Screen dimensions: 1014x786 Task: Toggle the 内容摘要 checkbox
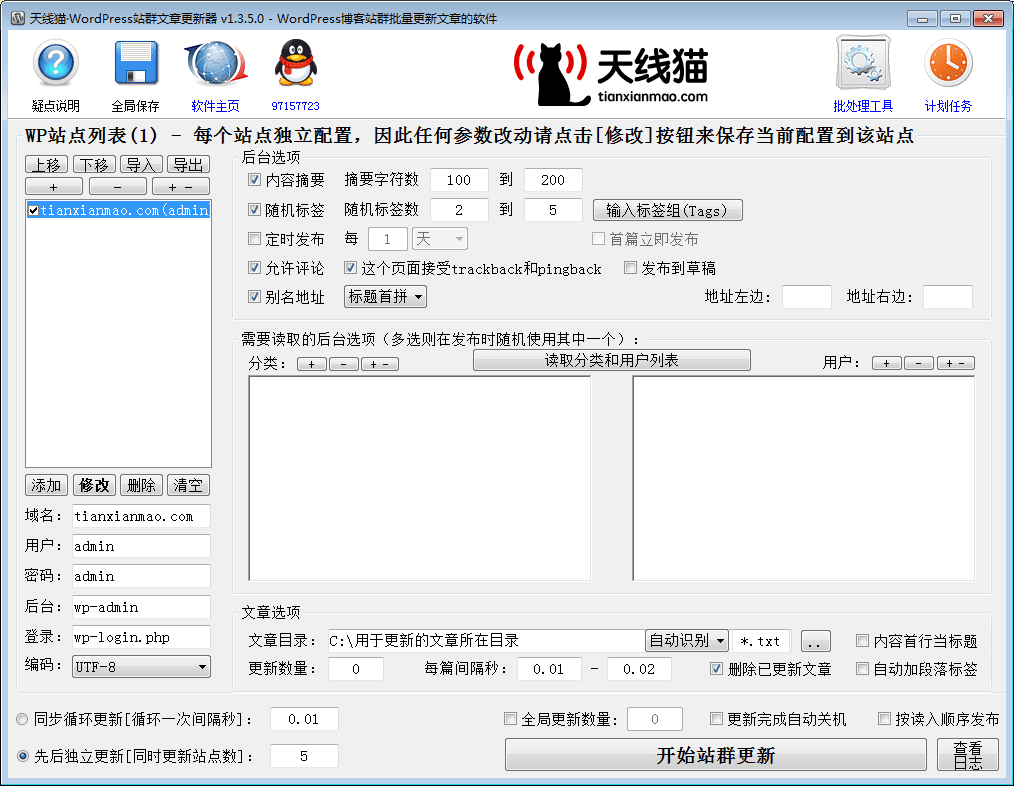click(x=254, y=180)
